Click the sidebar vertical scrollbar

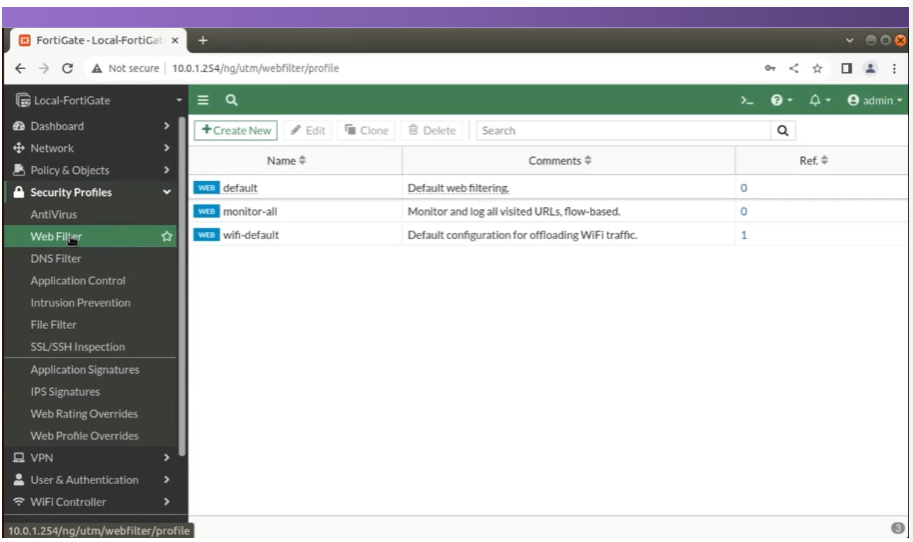point(182,286)
